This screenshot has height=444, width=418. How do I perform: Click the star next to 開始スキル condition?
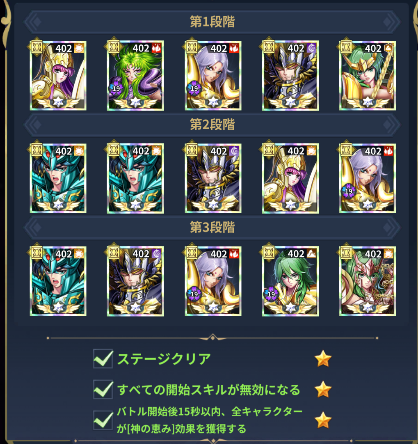(323, 389)
